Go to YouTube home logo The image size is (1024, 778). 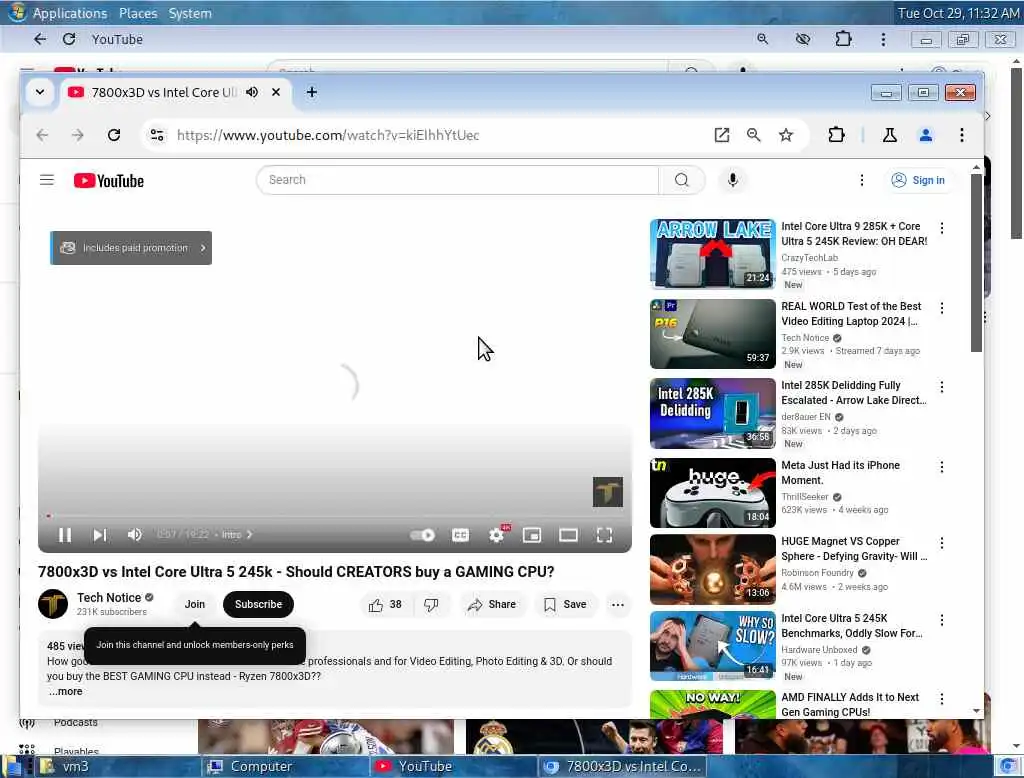(x=108, y=180)
